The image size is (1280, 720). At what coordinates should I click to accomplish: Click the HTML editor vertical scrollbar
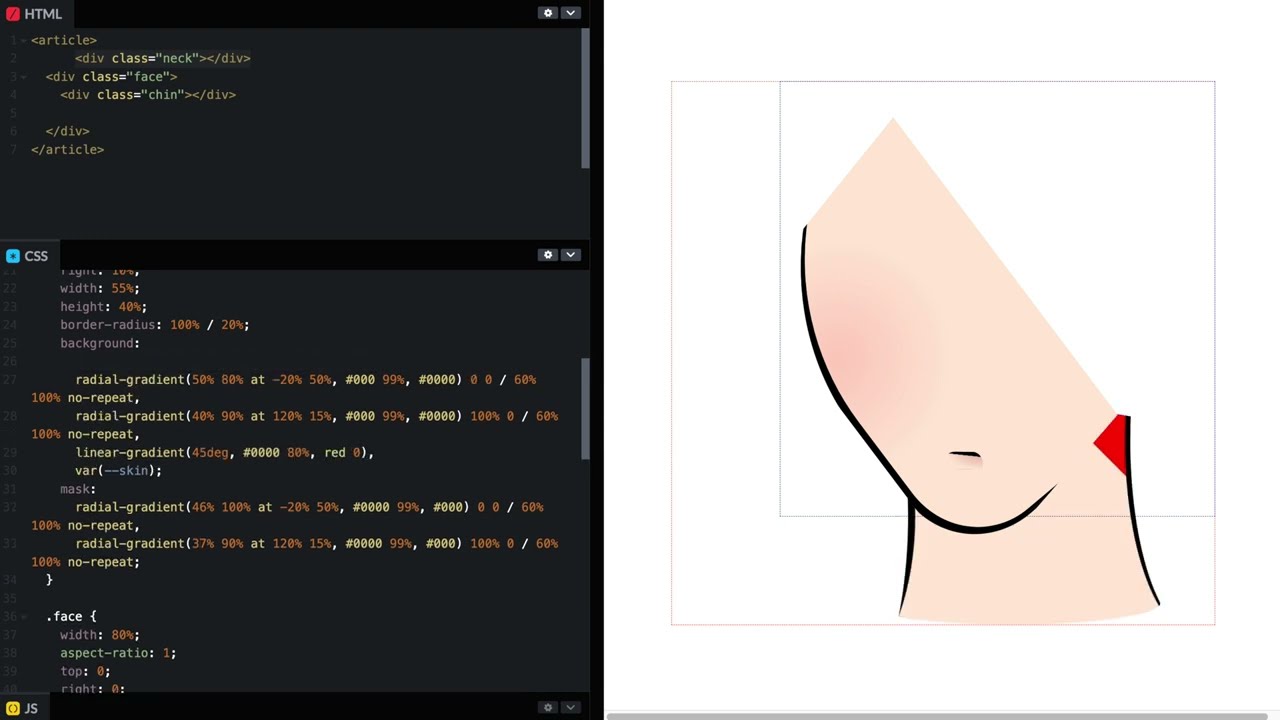[x=586, y=98]
